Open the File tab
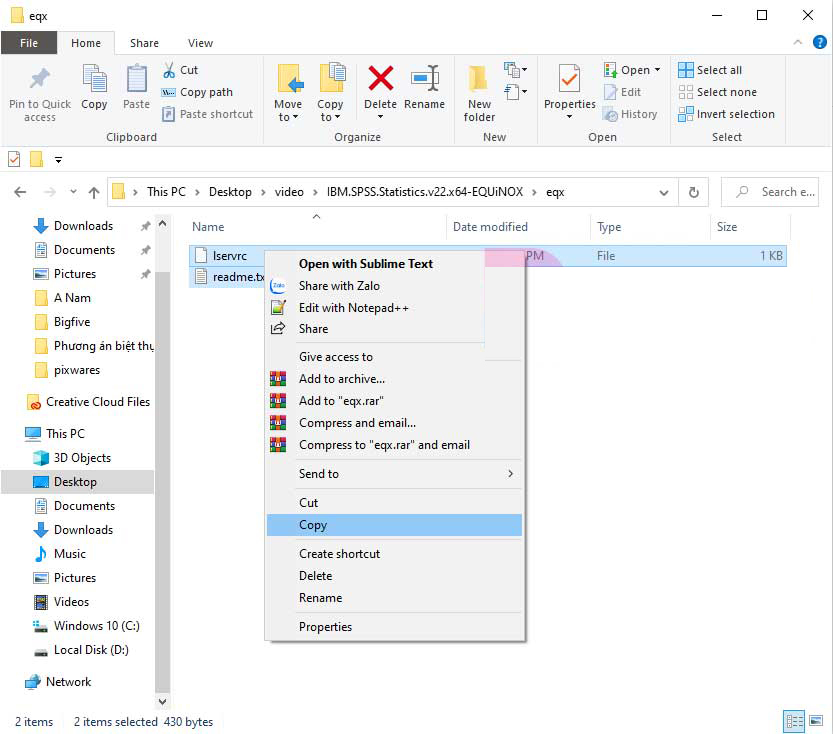833x734 pixels. [x=29, y=43]
